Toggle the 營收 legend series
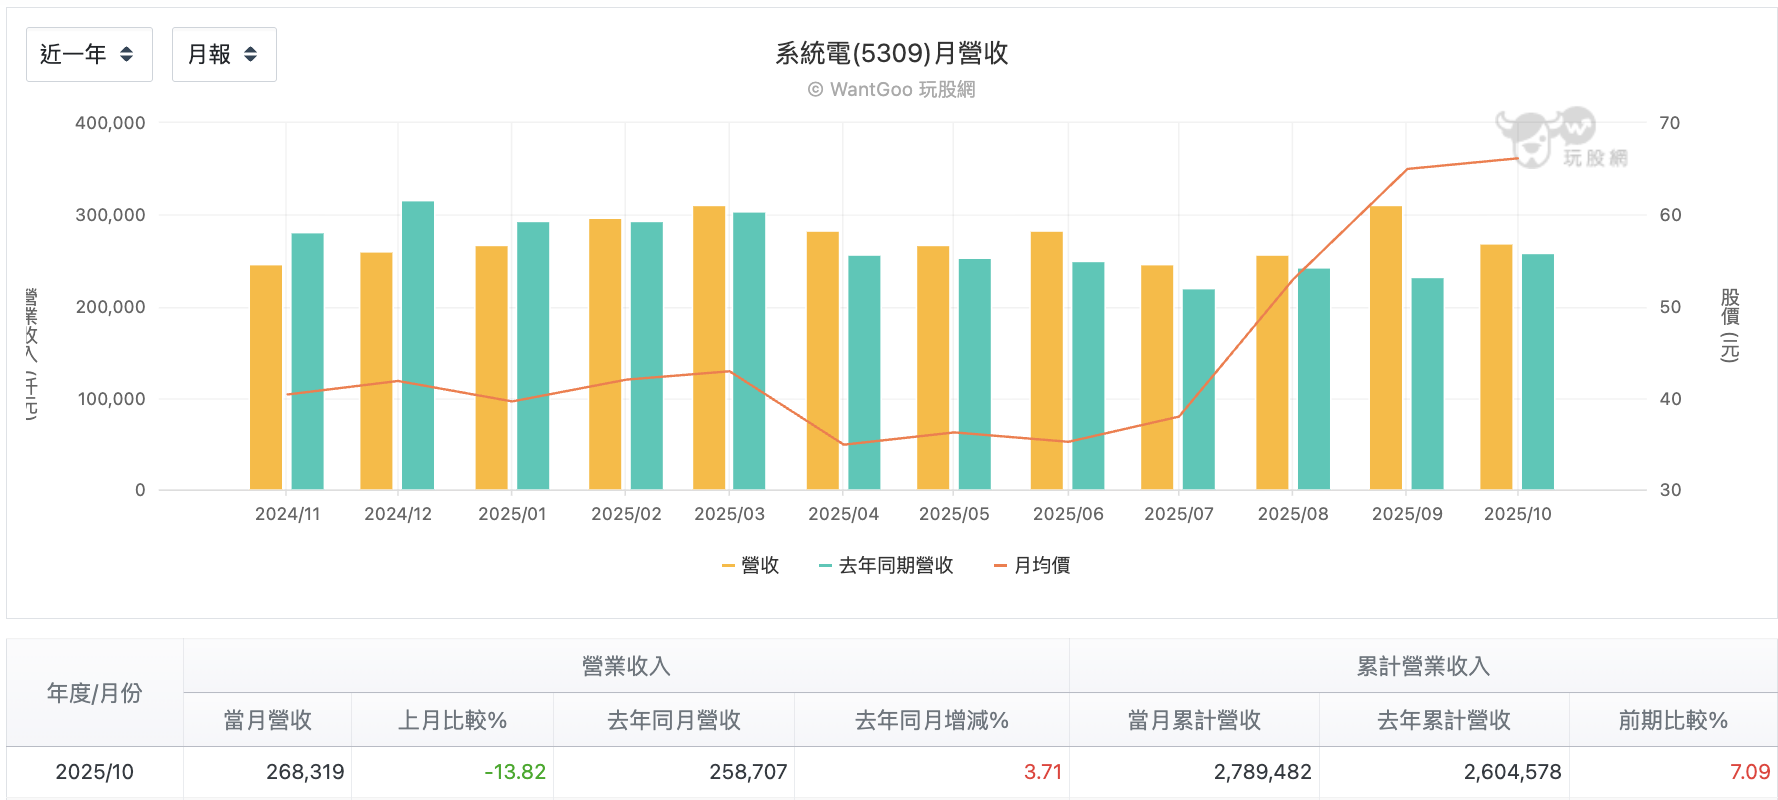The image size is (1778, 800). click(x=750, y=565)
